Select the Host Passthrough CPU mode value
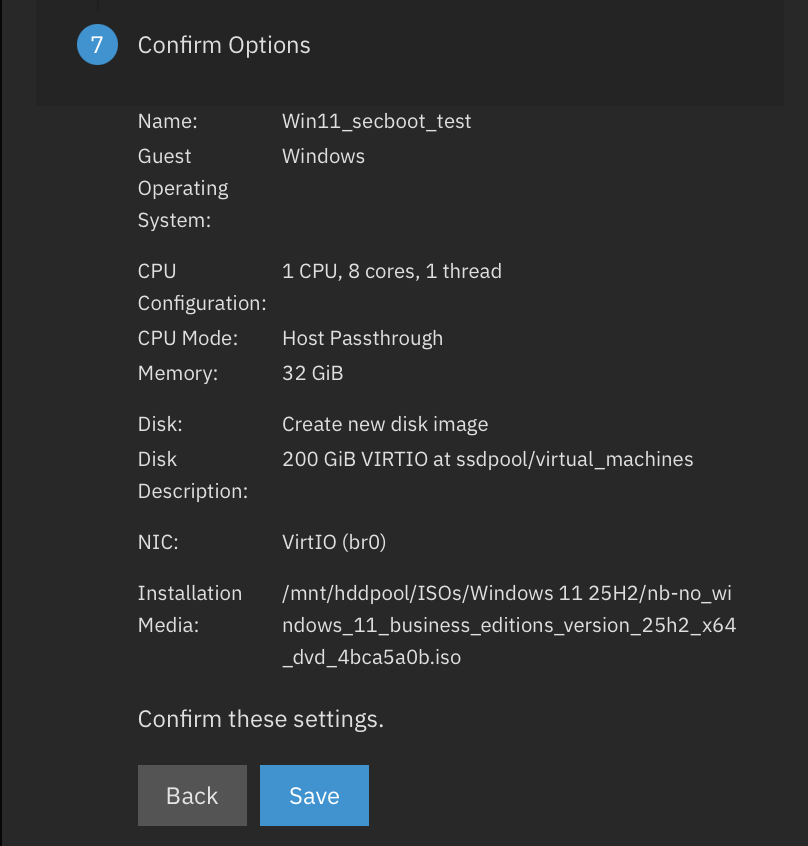808x846 pixels. click(x=362, y=338)
